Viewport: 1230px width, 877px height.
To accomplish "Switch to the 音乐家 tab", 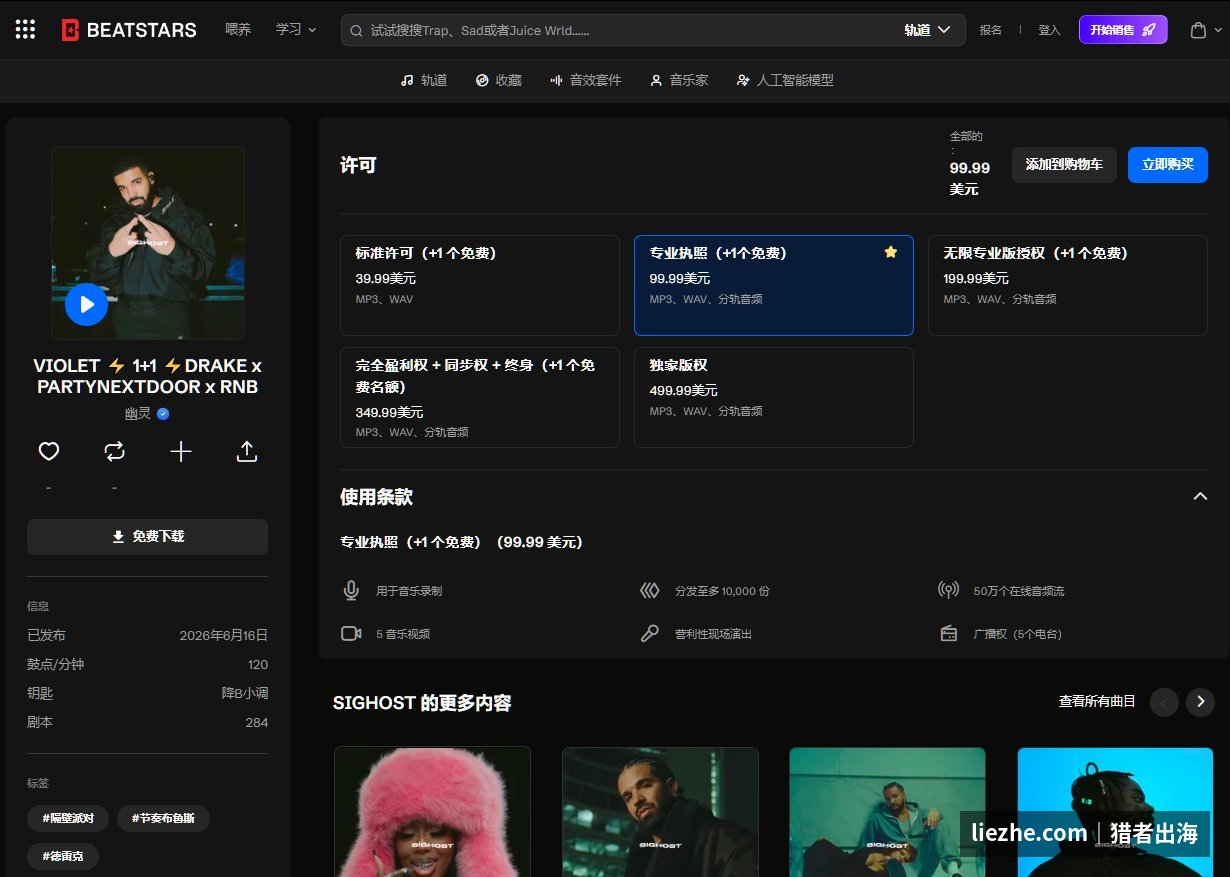I will [679, 80].
